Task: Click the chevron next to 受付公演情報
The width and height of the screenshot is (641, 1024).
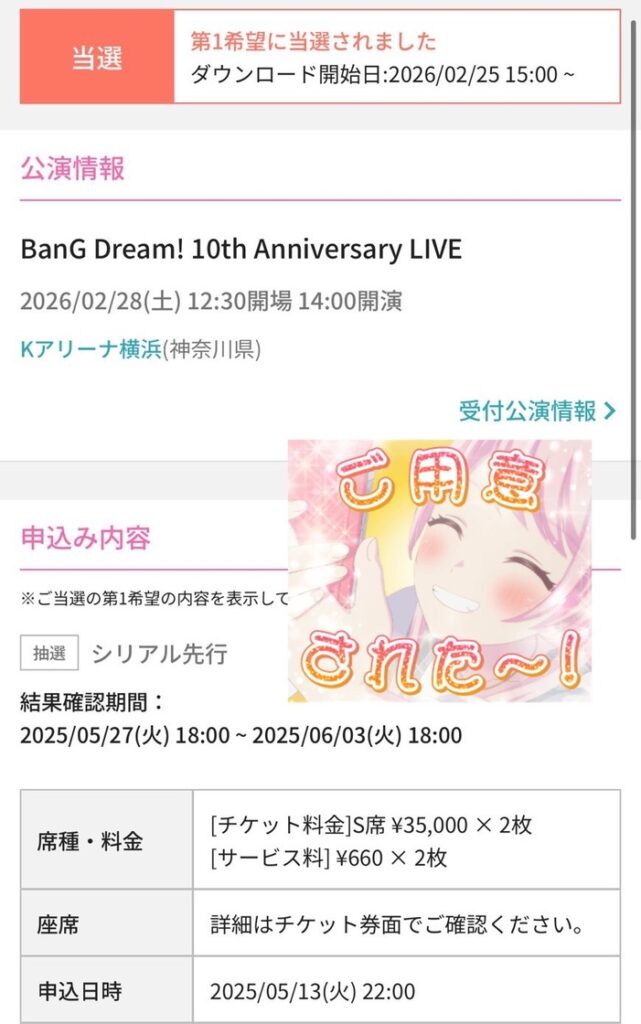Action: point(610,411)
